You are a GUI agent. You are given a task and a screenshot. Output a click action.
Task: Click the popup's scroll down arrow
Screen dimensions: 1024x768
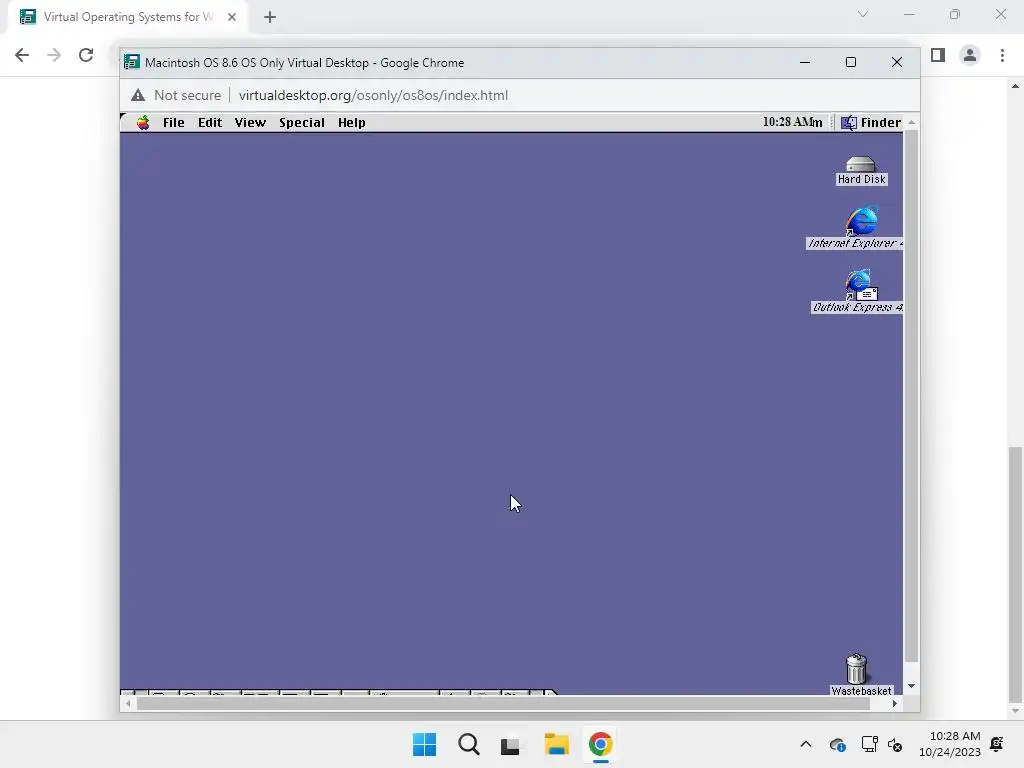click(x=912, y=686)
